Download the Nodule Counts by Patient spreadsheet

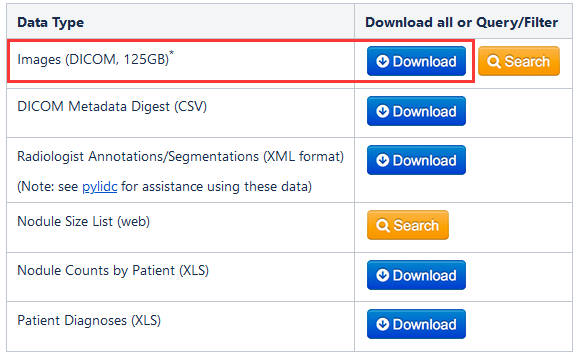pyautogui.click(x=416, y=275)
